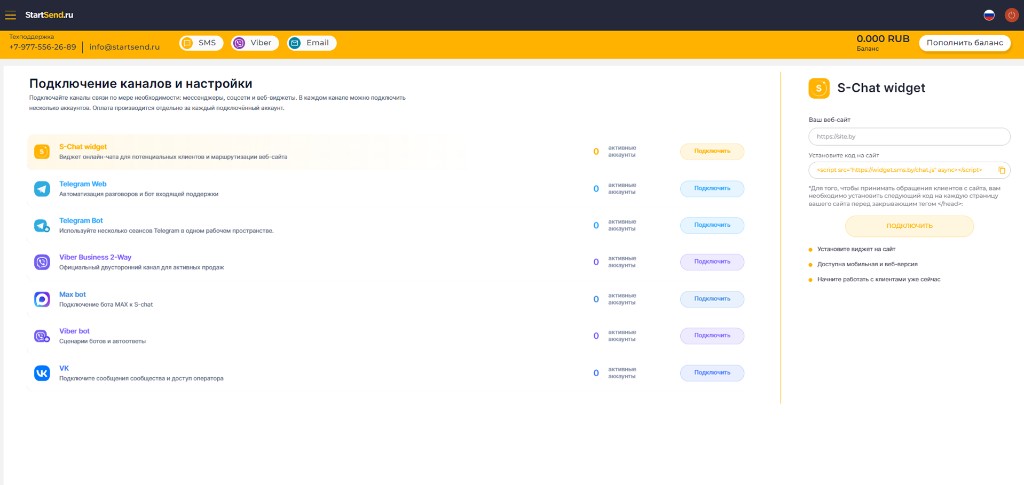Open the SMS channel tab
1024x485 pixels.
tap(201, 43)
